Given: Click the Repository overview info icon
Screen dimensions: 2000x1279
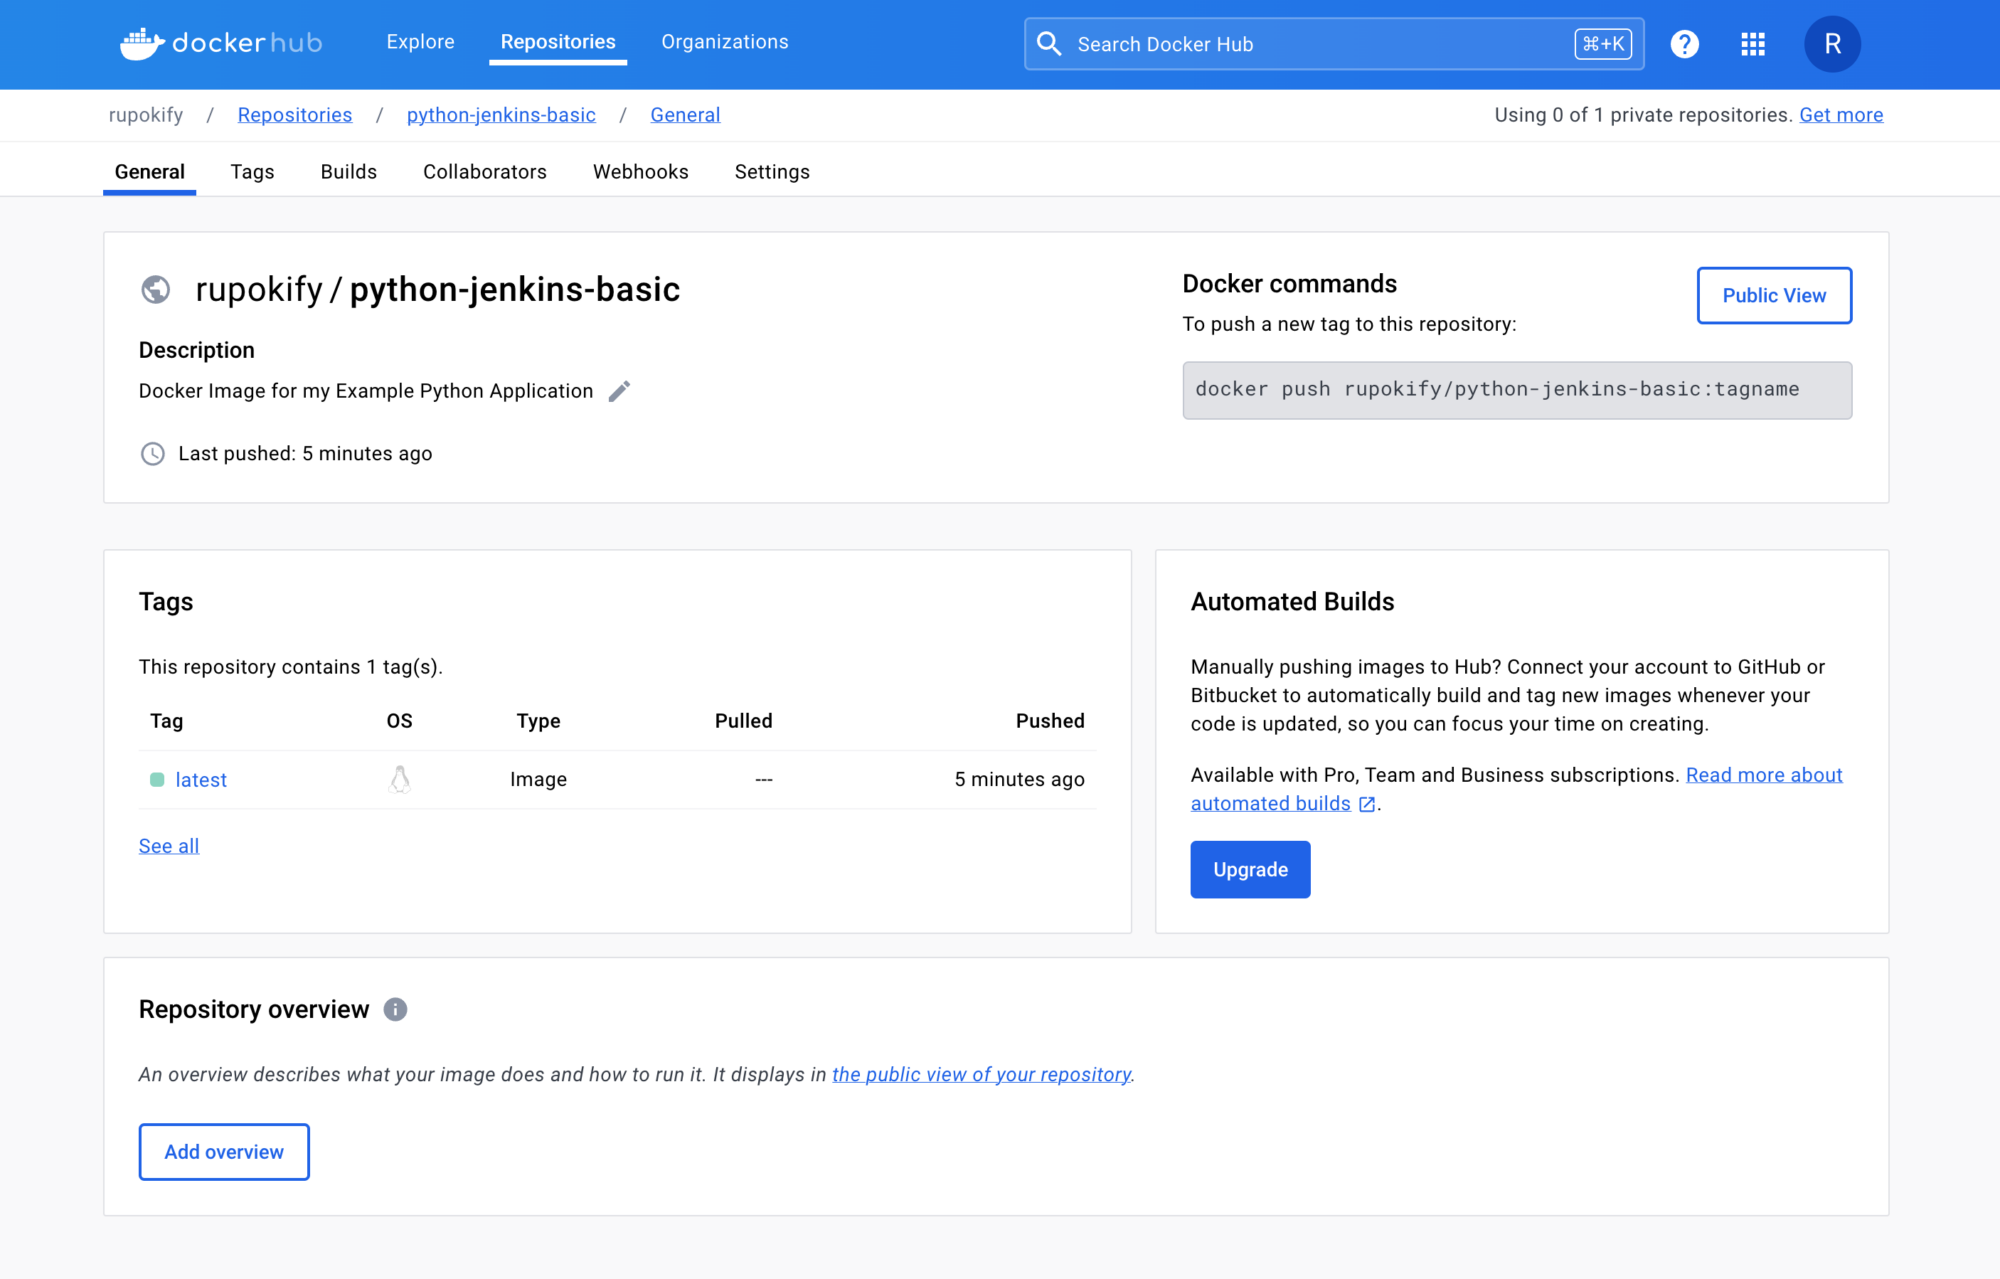Looking at the screenshot, I should [x=395, y=1010].
